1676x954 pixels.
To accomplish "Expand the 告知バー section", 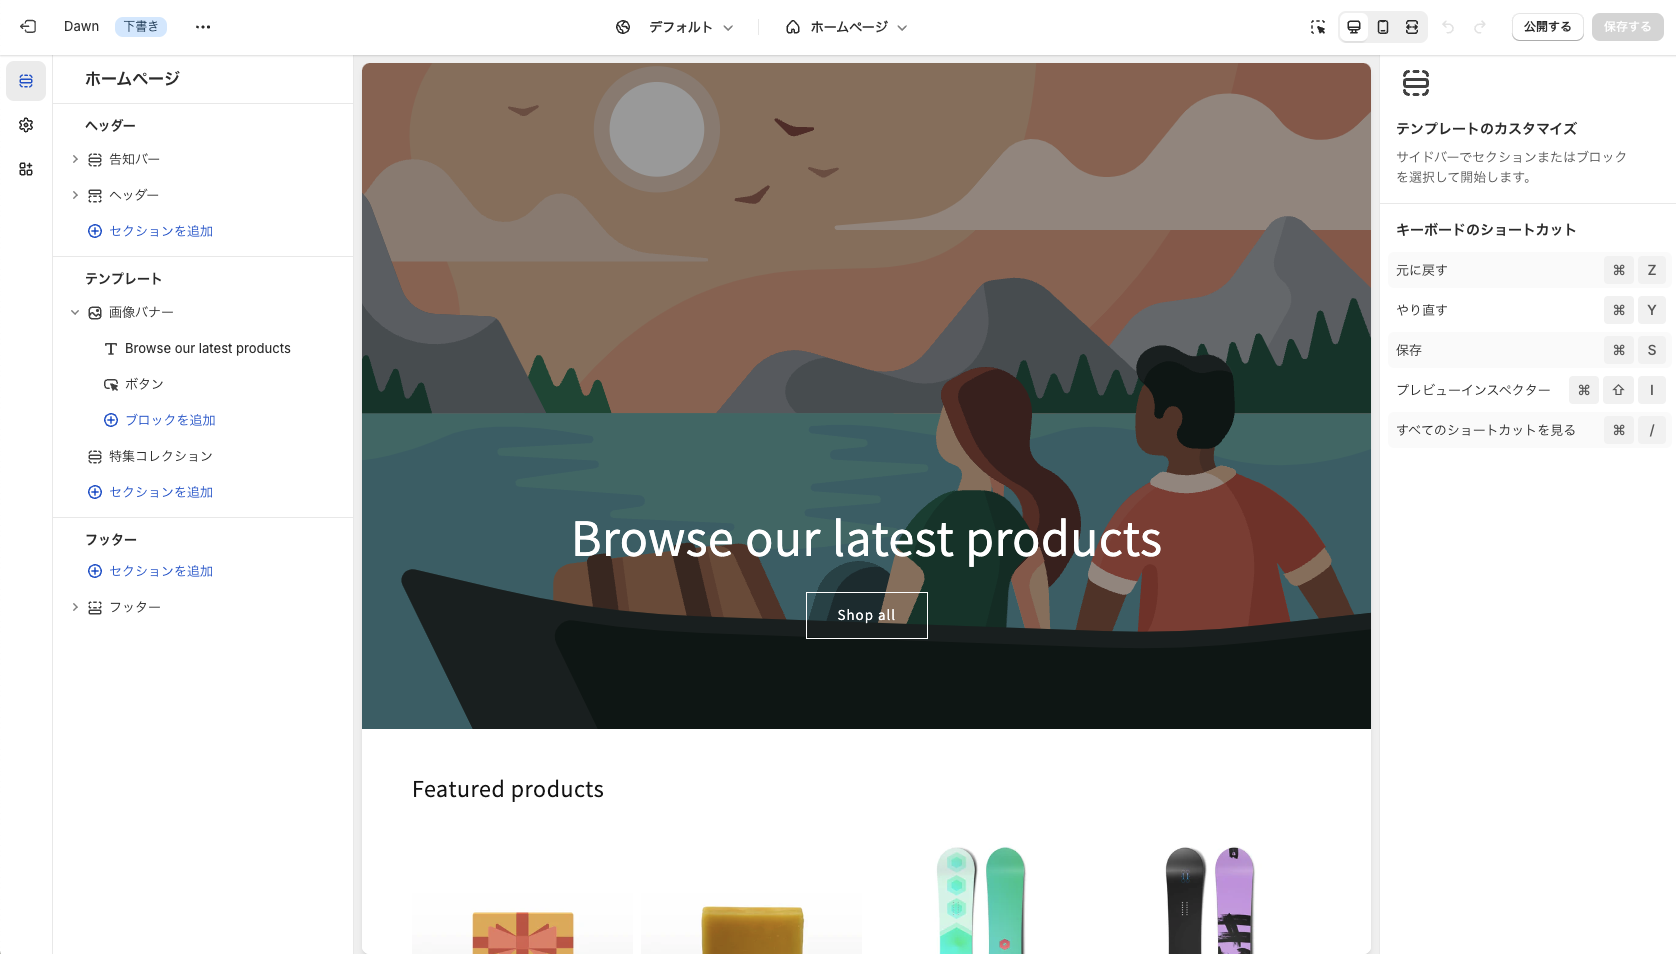I will coord(75,159).
